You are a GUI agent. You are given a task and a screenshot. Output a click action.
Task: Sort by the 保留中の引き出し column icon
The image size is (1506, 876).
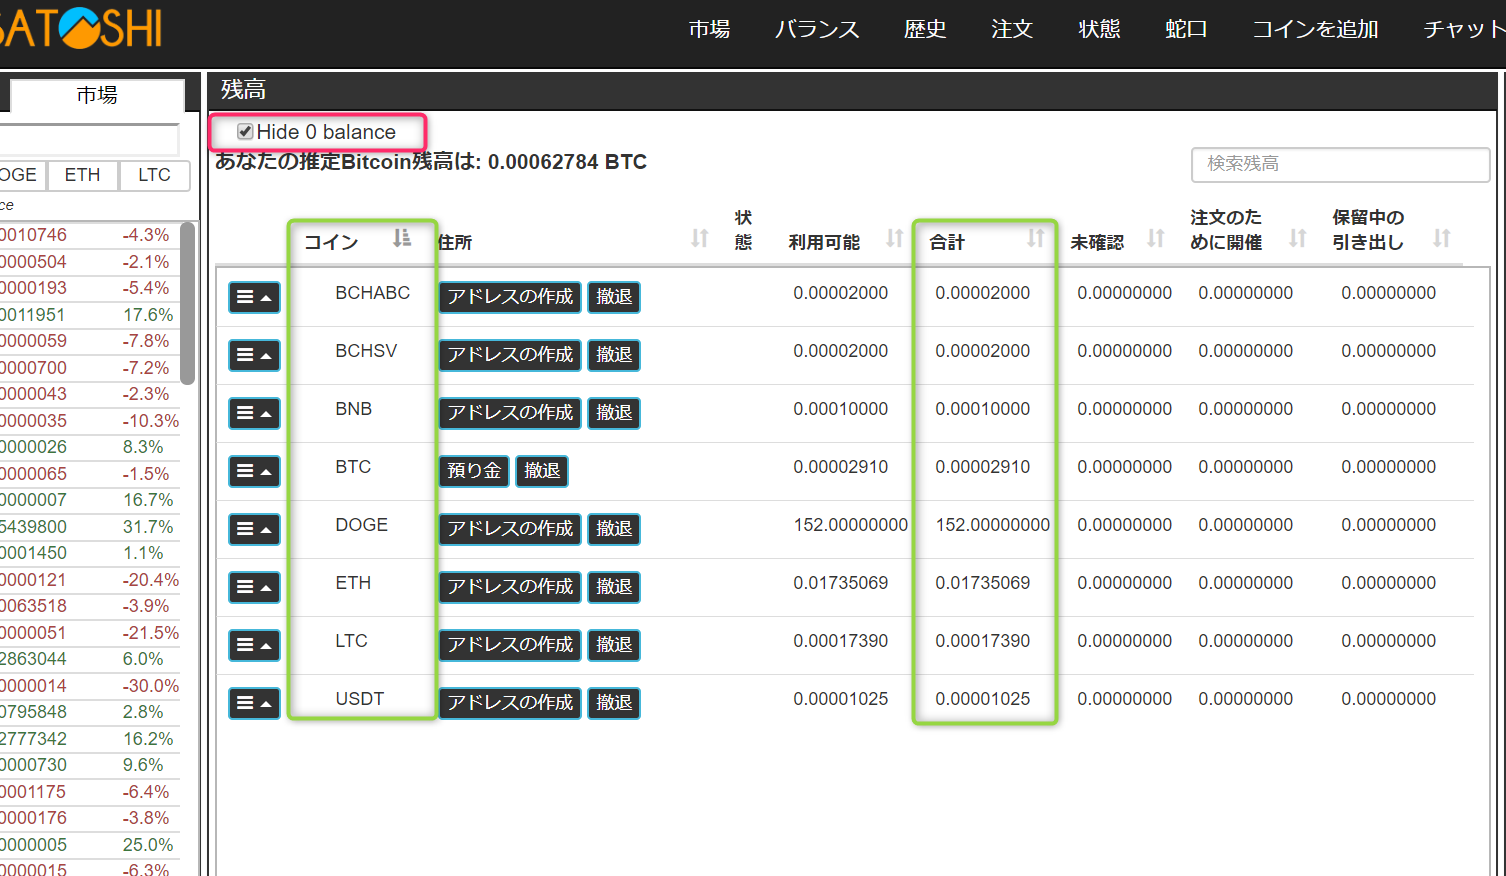click(x=1442, y=238)
